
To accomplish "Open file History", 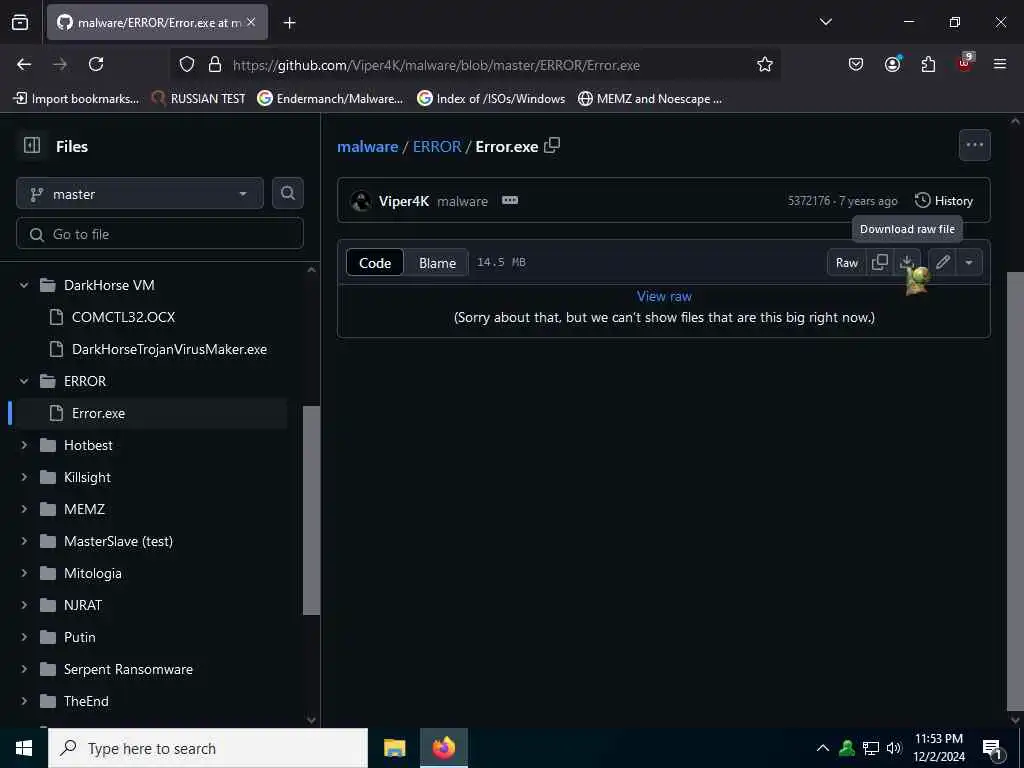I will 944,200.
